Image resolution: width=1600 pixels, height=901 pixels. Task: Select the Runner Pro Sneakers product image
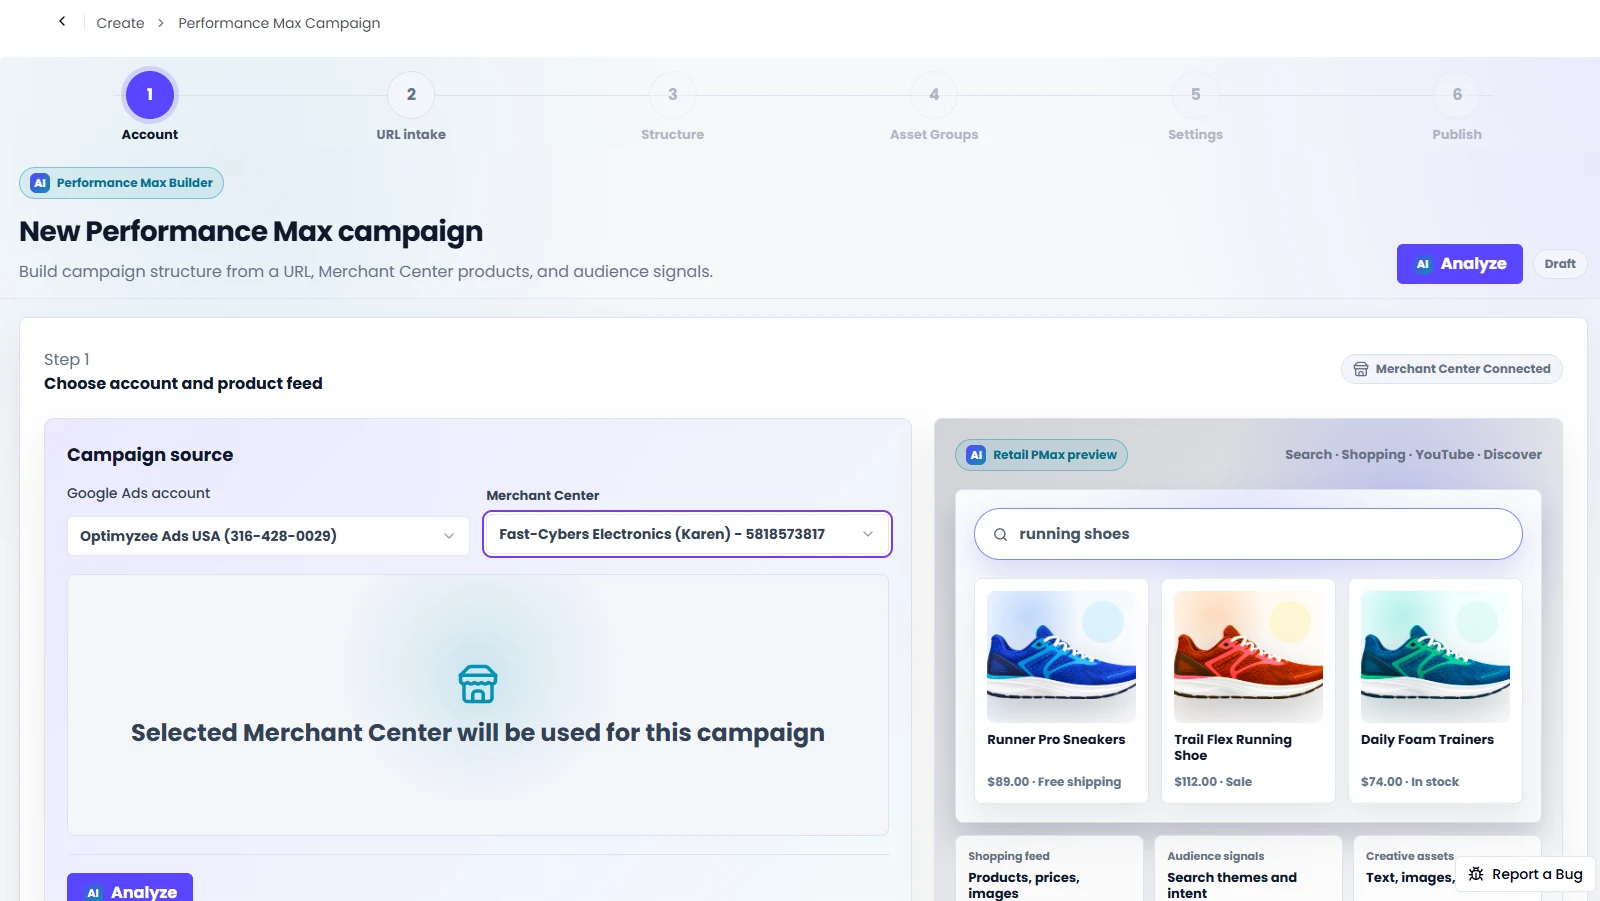coord(1061,657)
